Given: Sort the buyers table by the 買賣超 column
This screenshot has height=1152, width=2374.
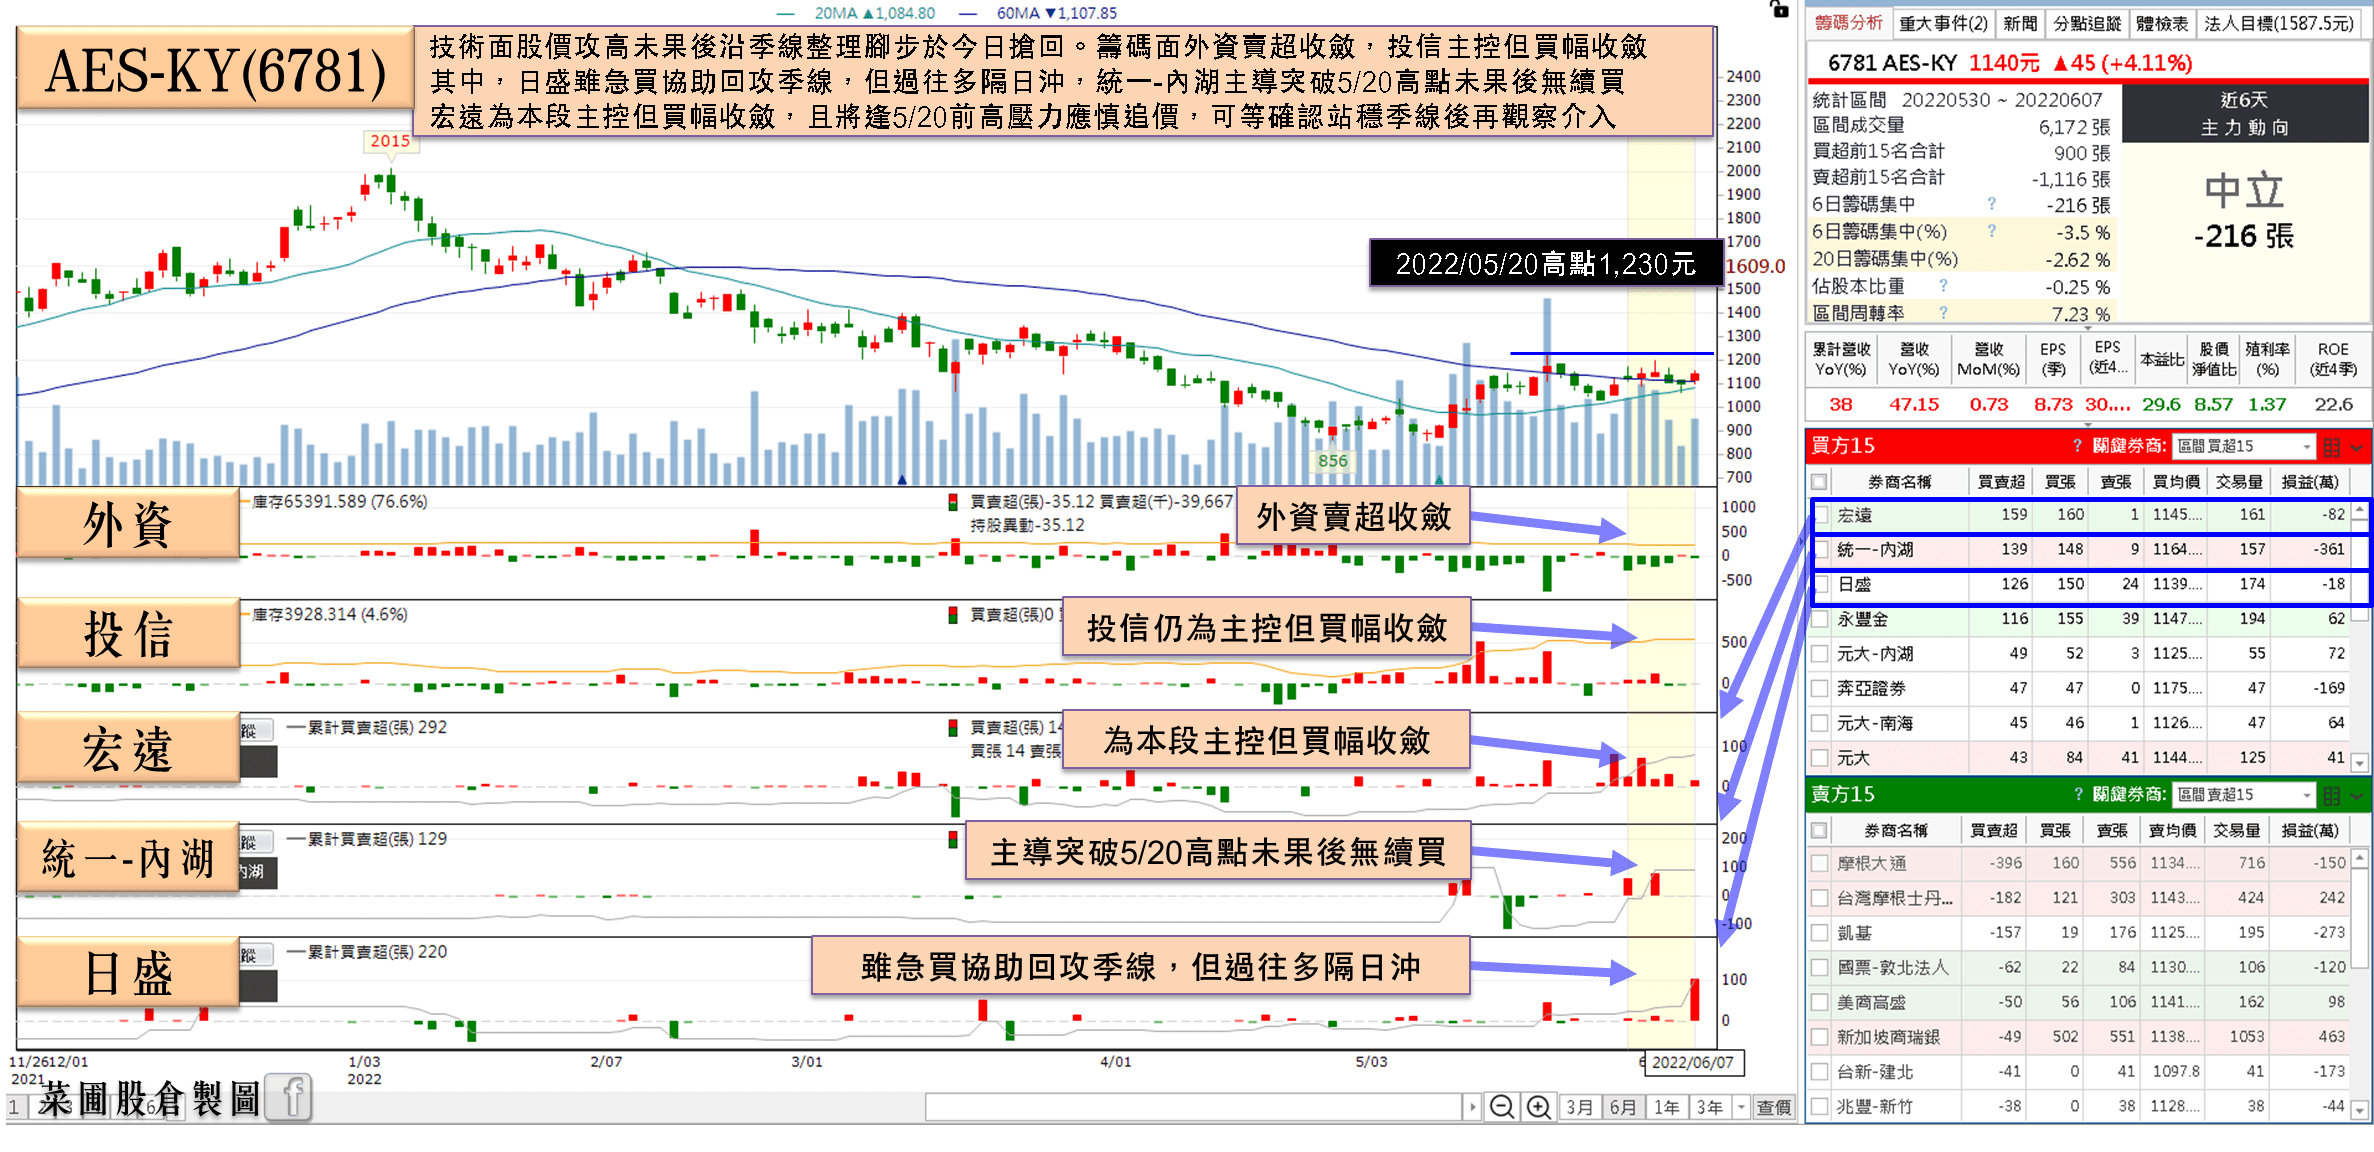Looking at the screenshot, I should (2001, 482).
